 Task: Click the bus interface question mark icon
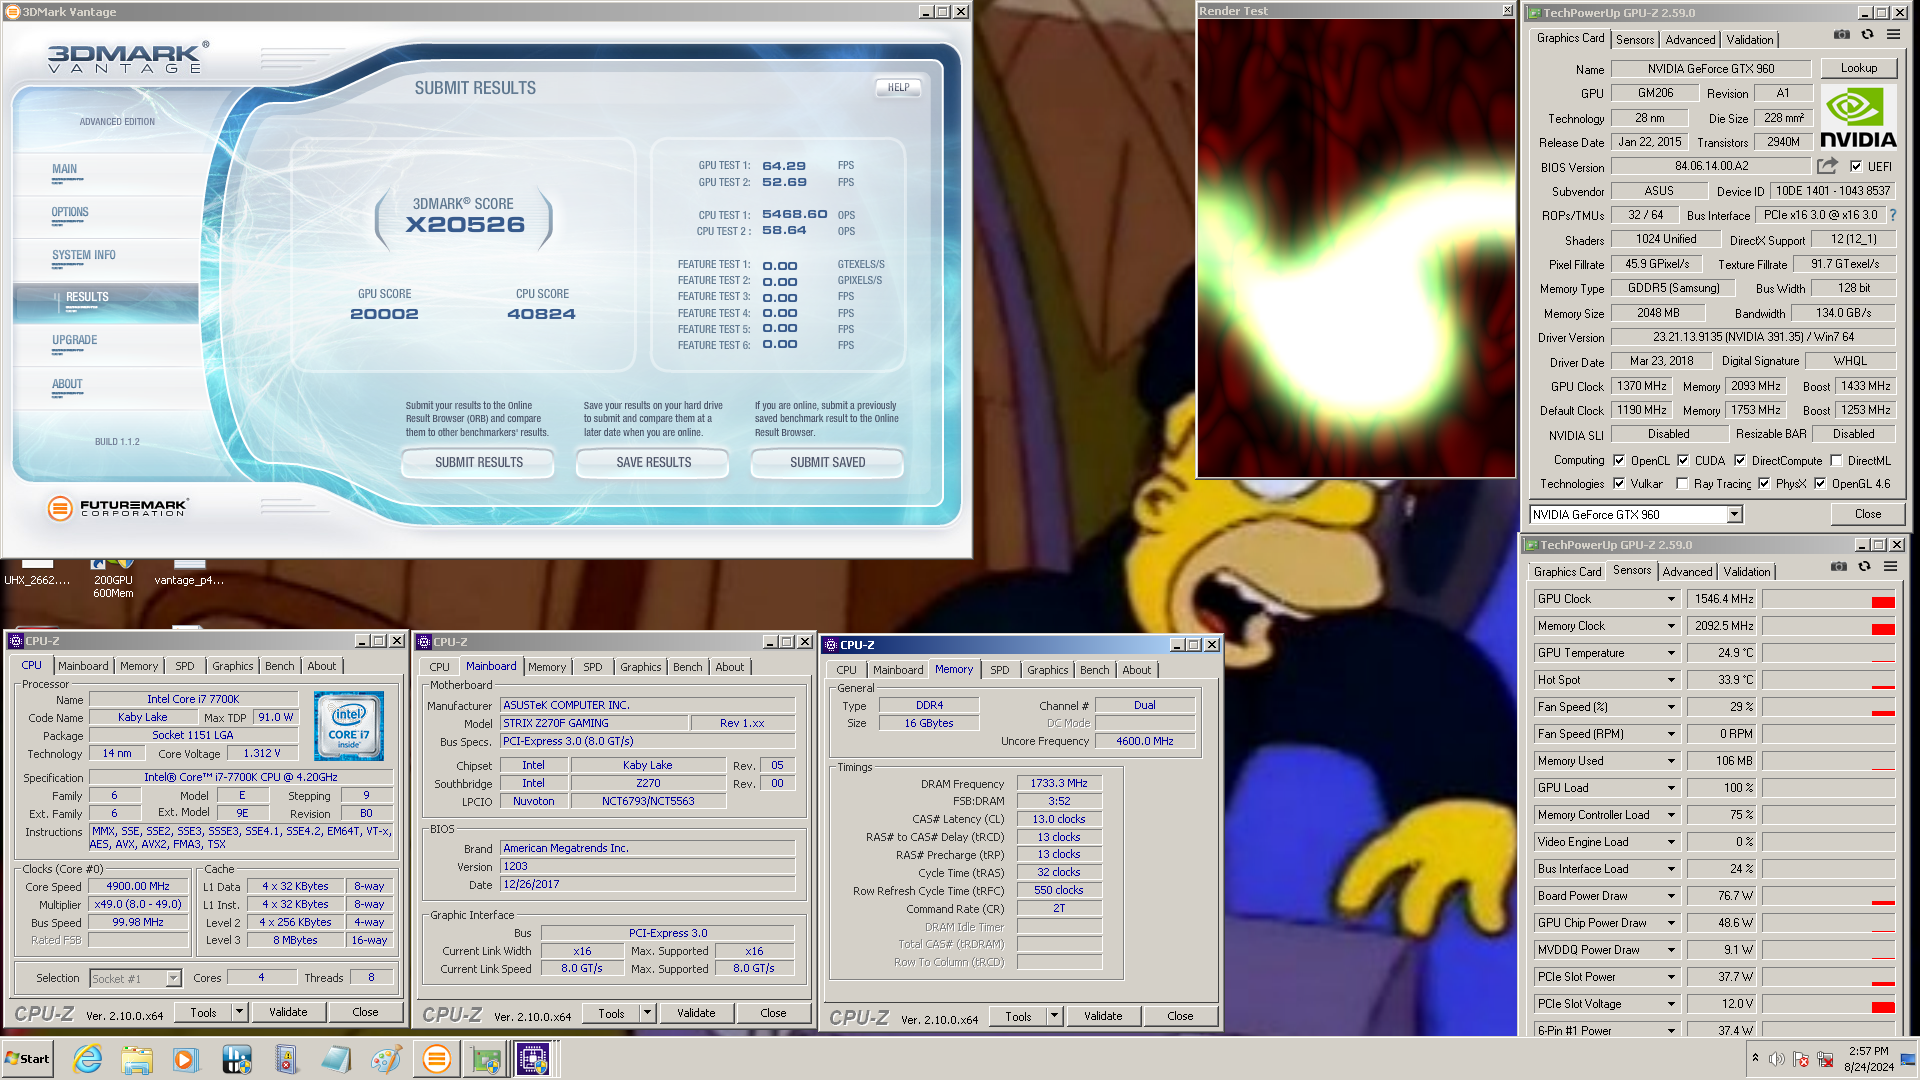(x=1892, y=215)
